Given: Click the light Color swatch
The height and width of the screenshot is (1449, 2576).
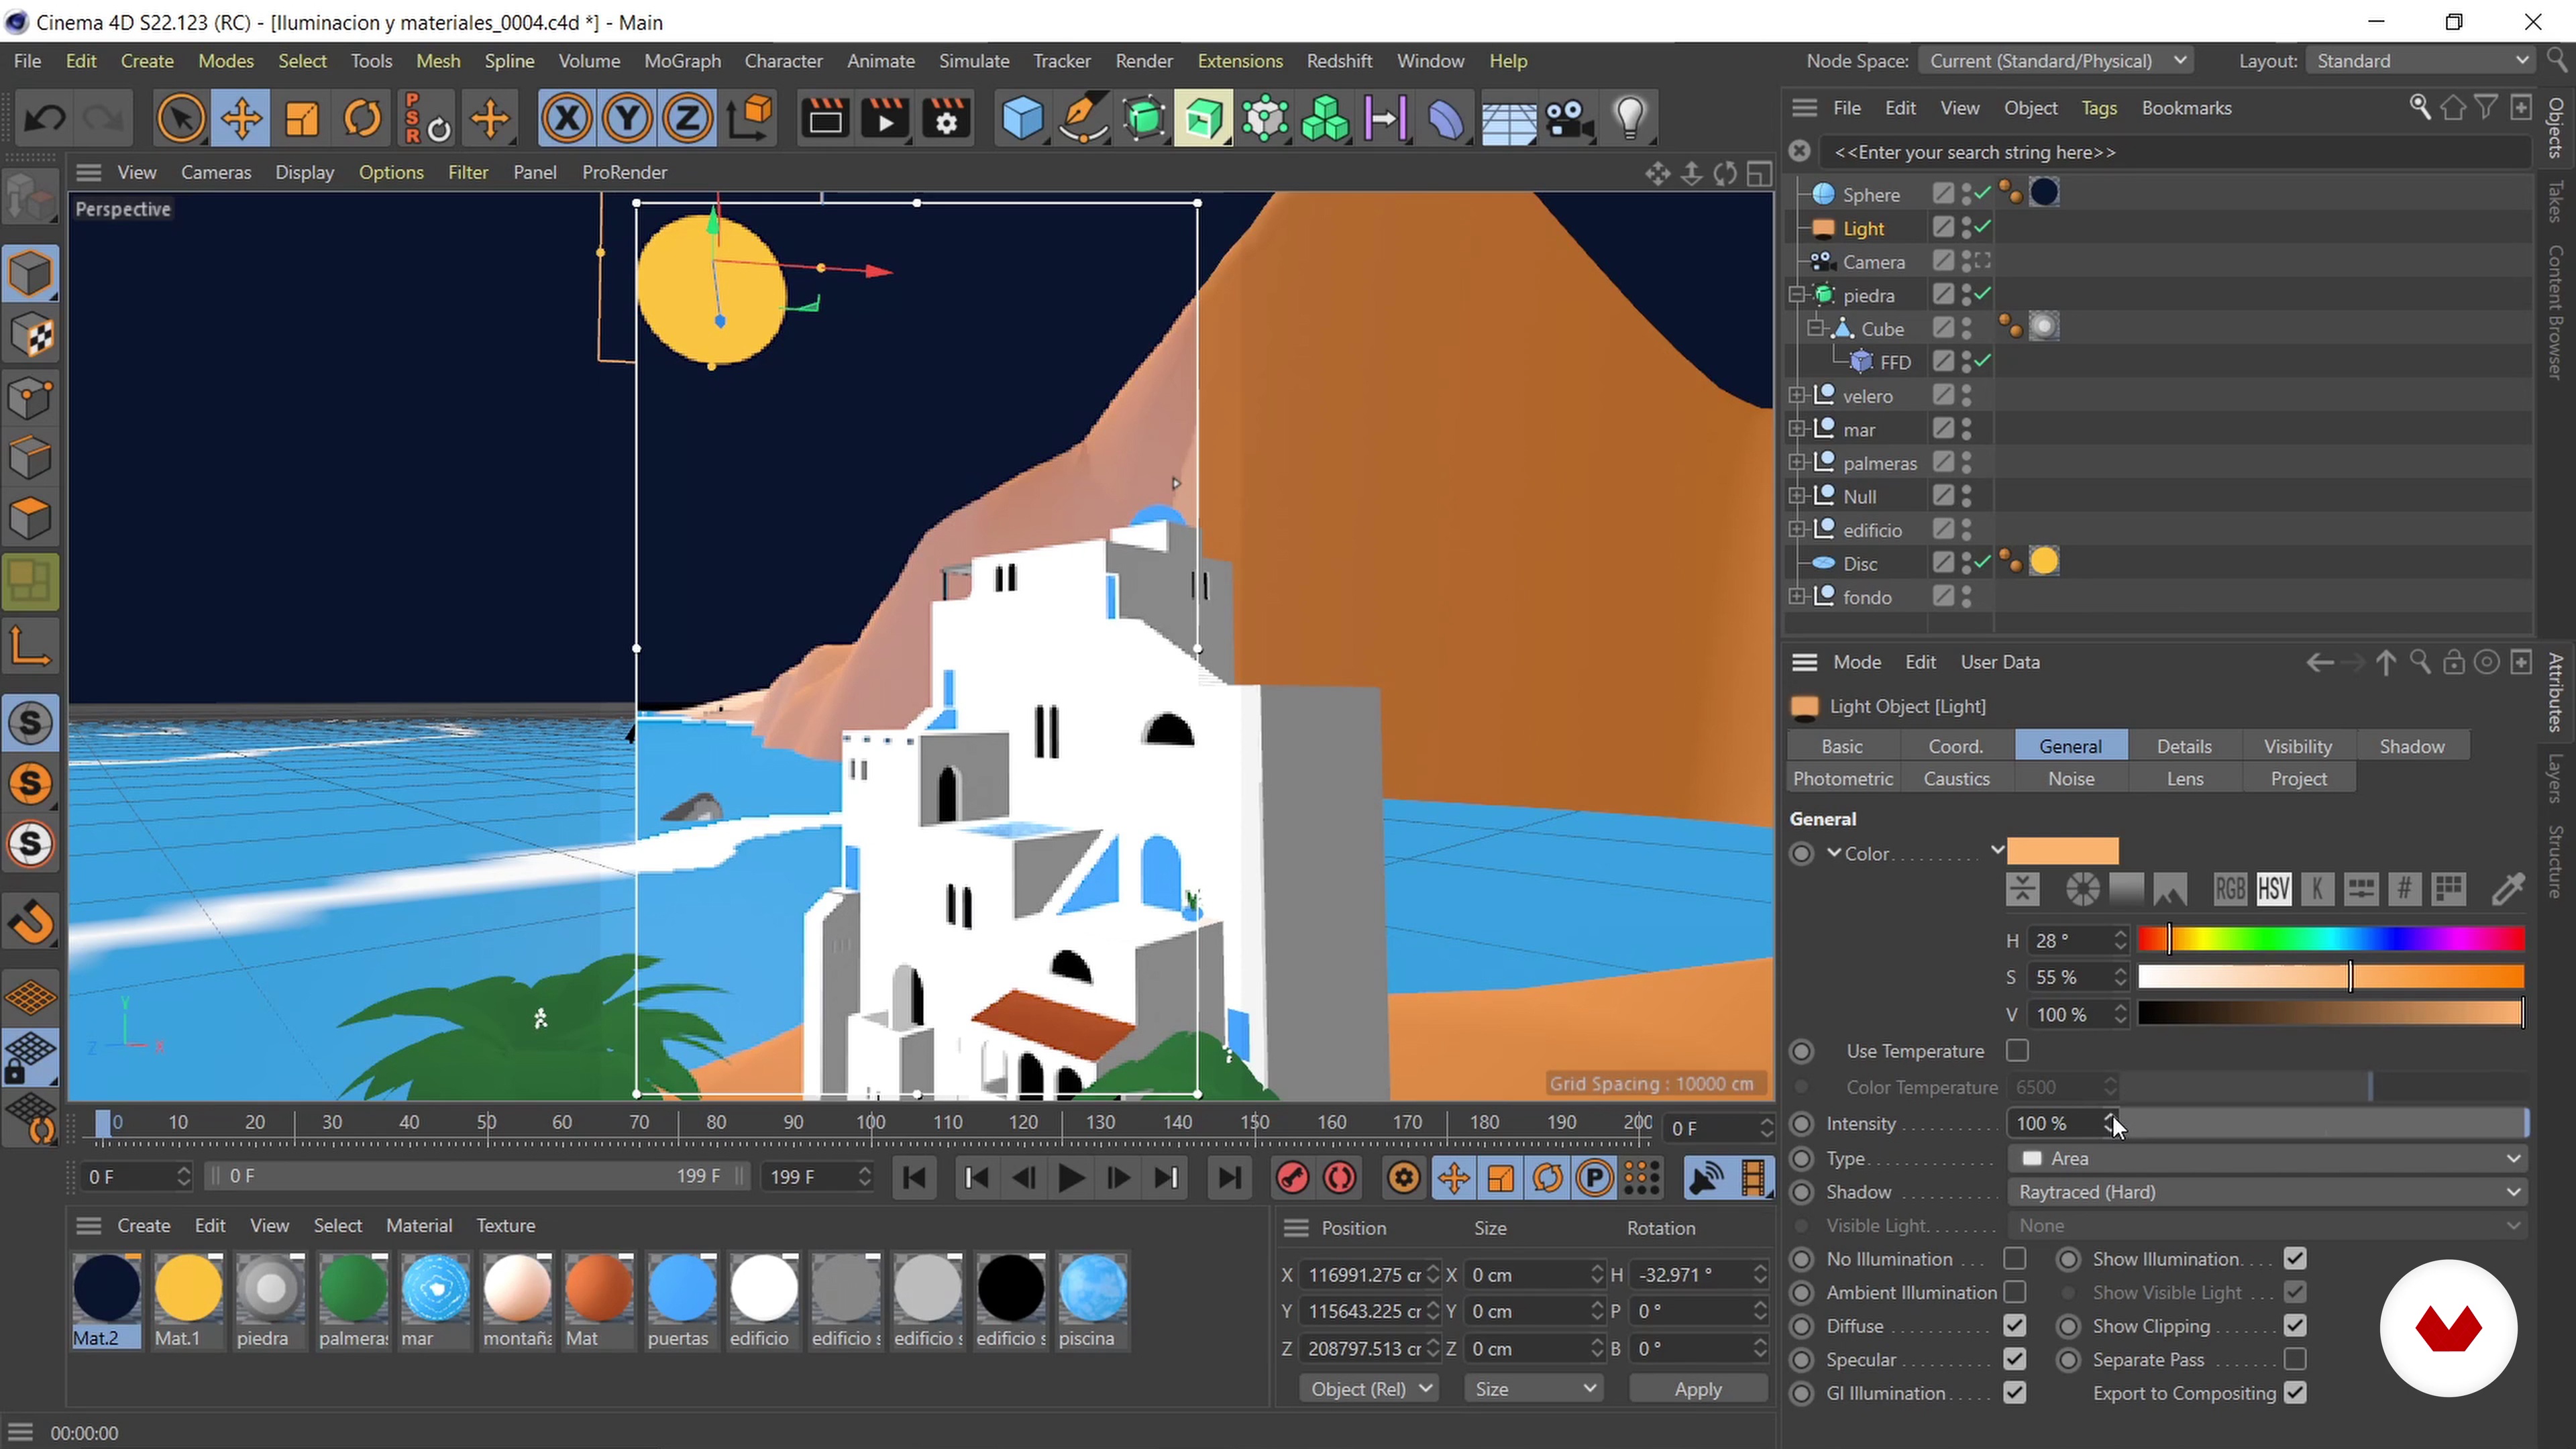Looking at the screenshot, I should [2062, 851].
